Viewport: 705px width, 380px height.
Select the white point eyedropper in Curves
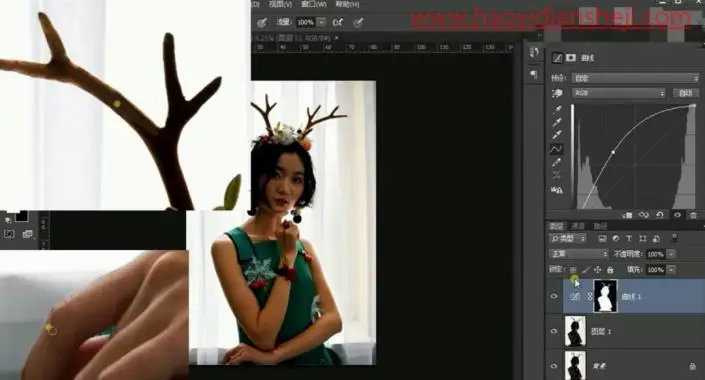click(x=558, y=135)
